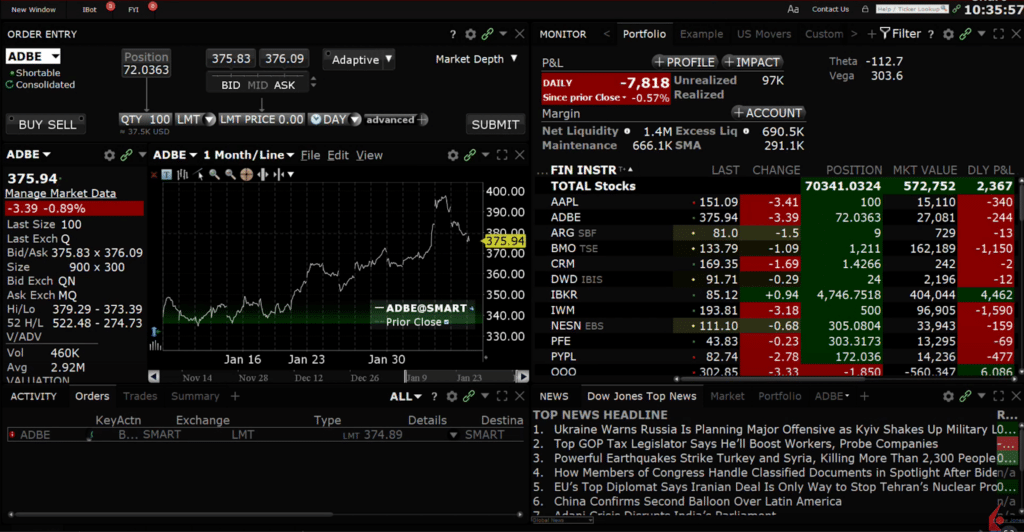Remove chart item with red X icon

154,175
